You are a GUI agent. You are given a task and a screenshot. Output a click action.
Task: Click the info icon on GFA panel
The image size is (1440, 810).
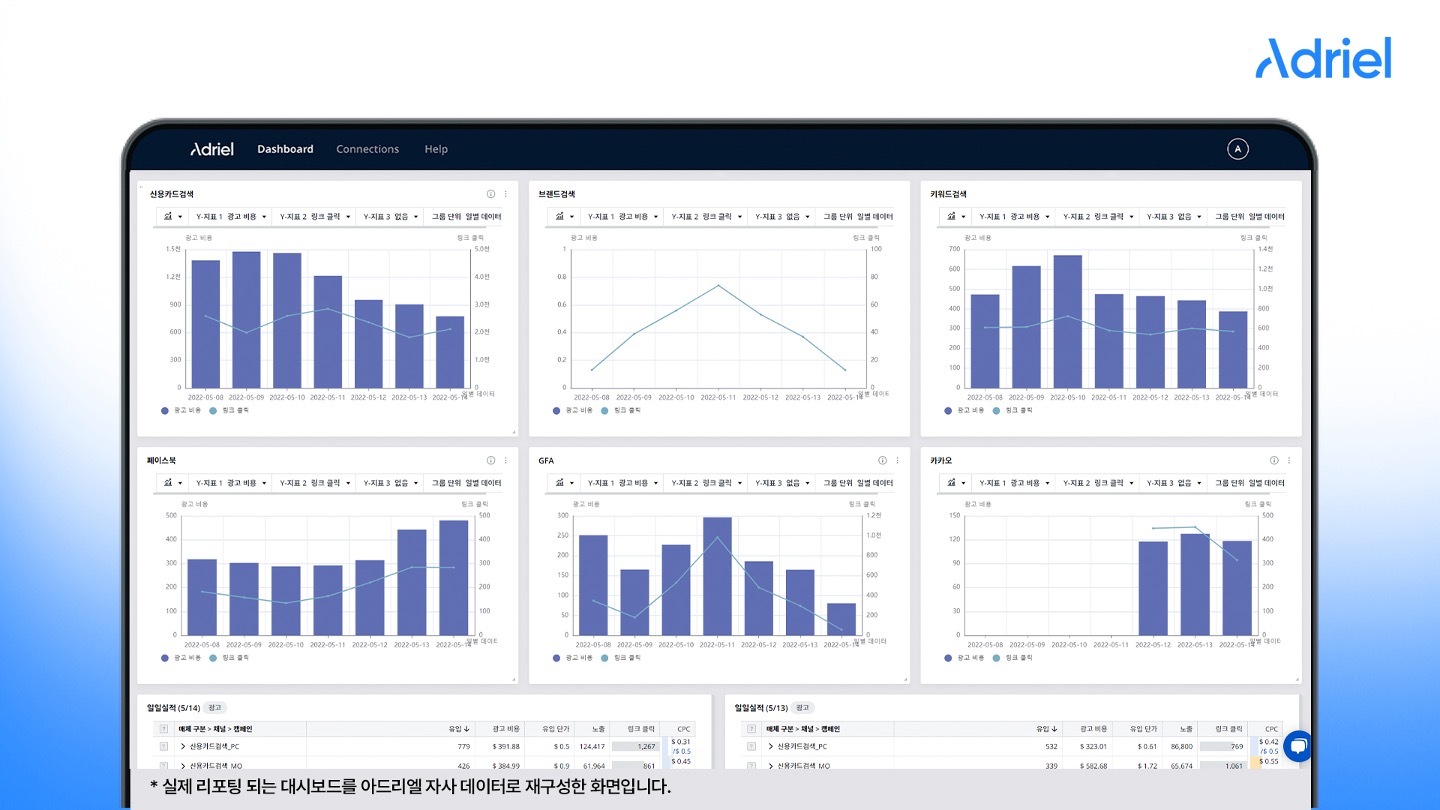click(x=882, y=461)
